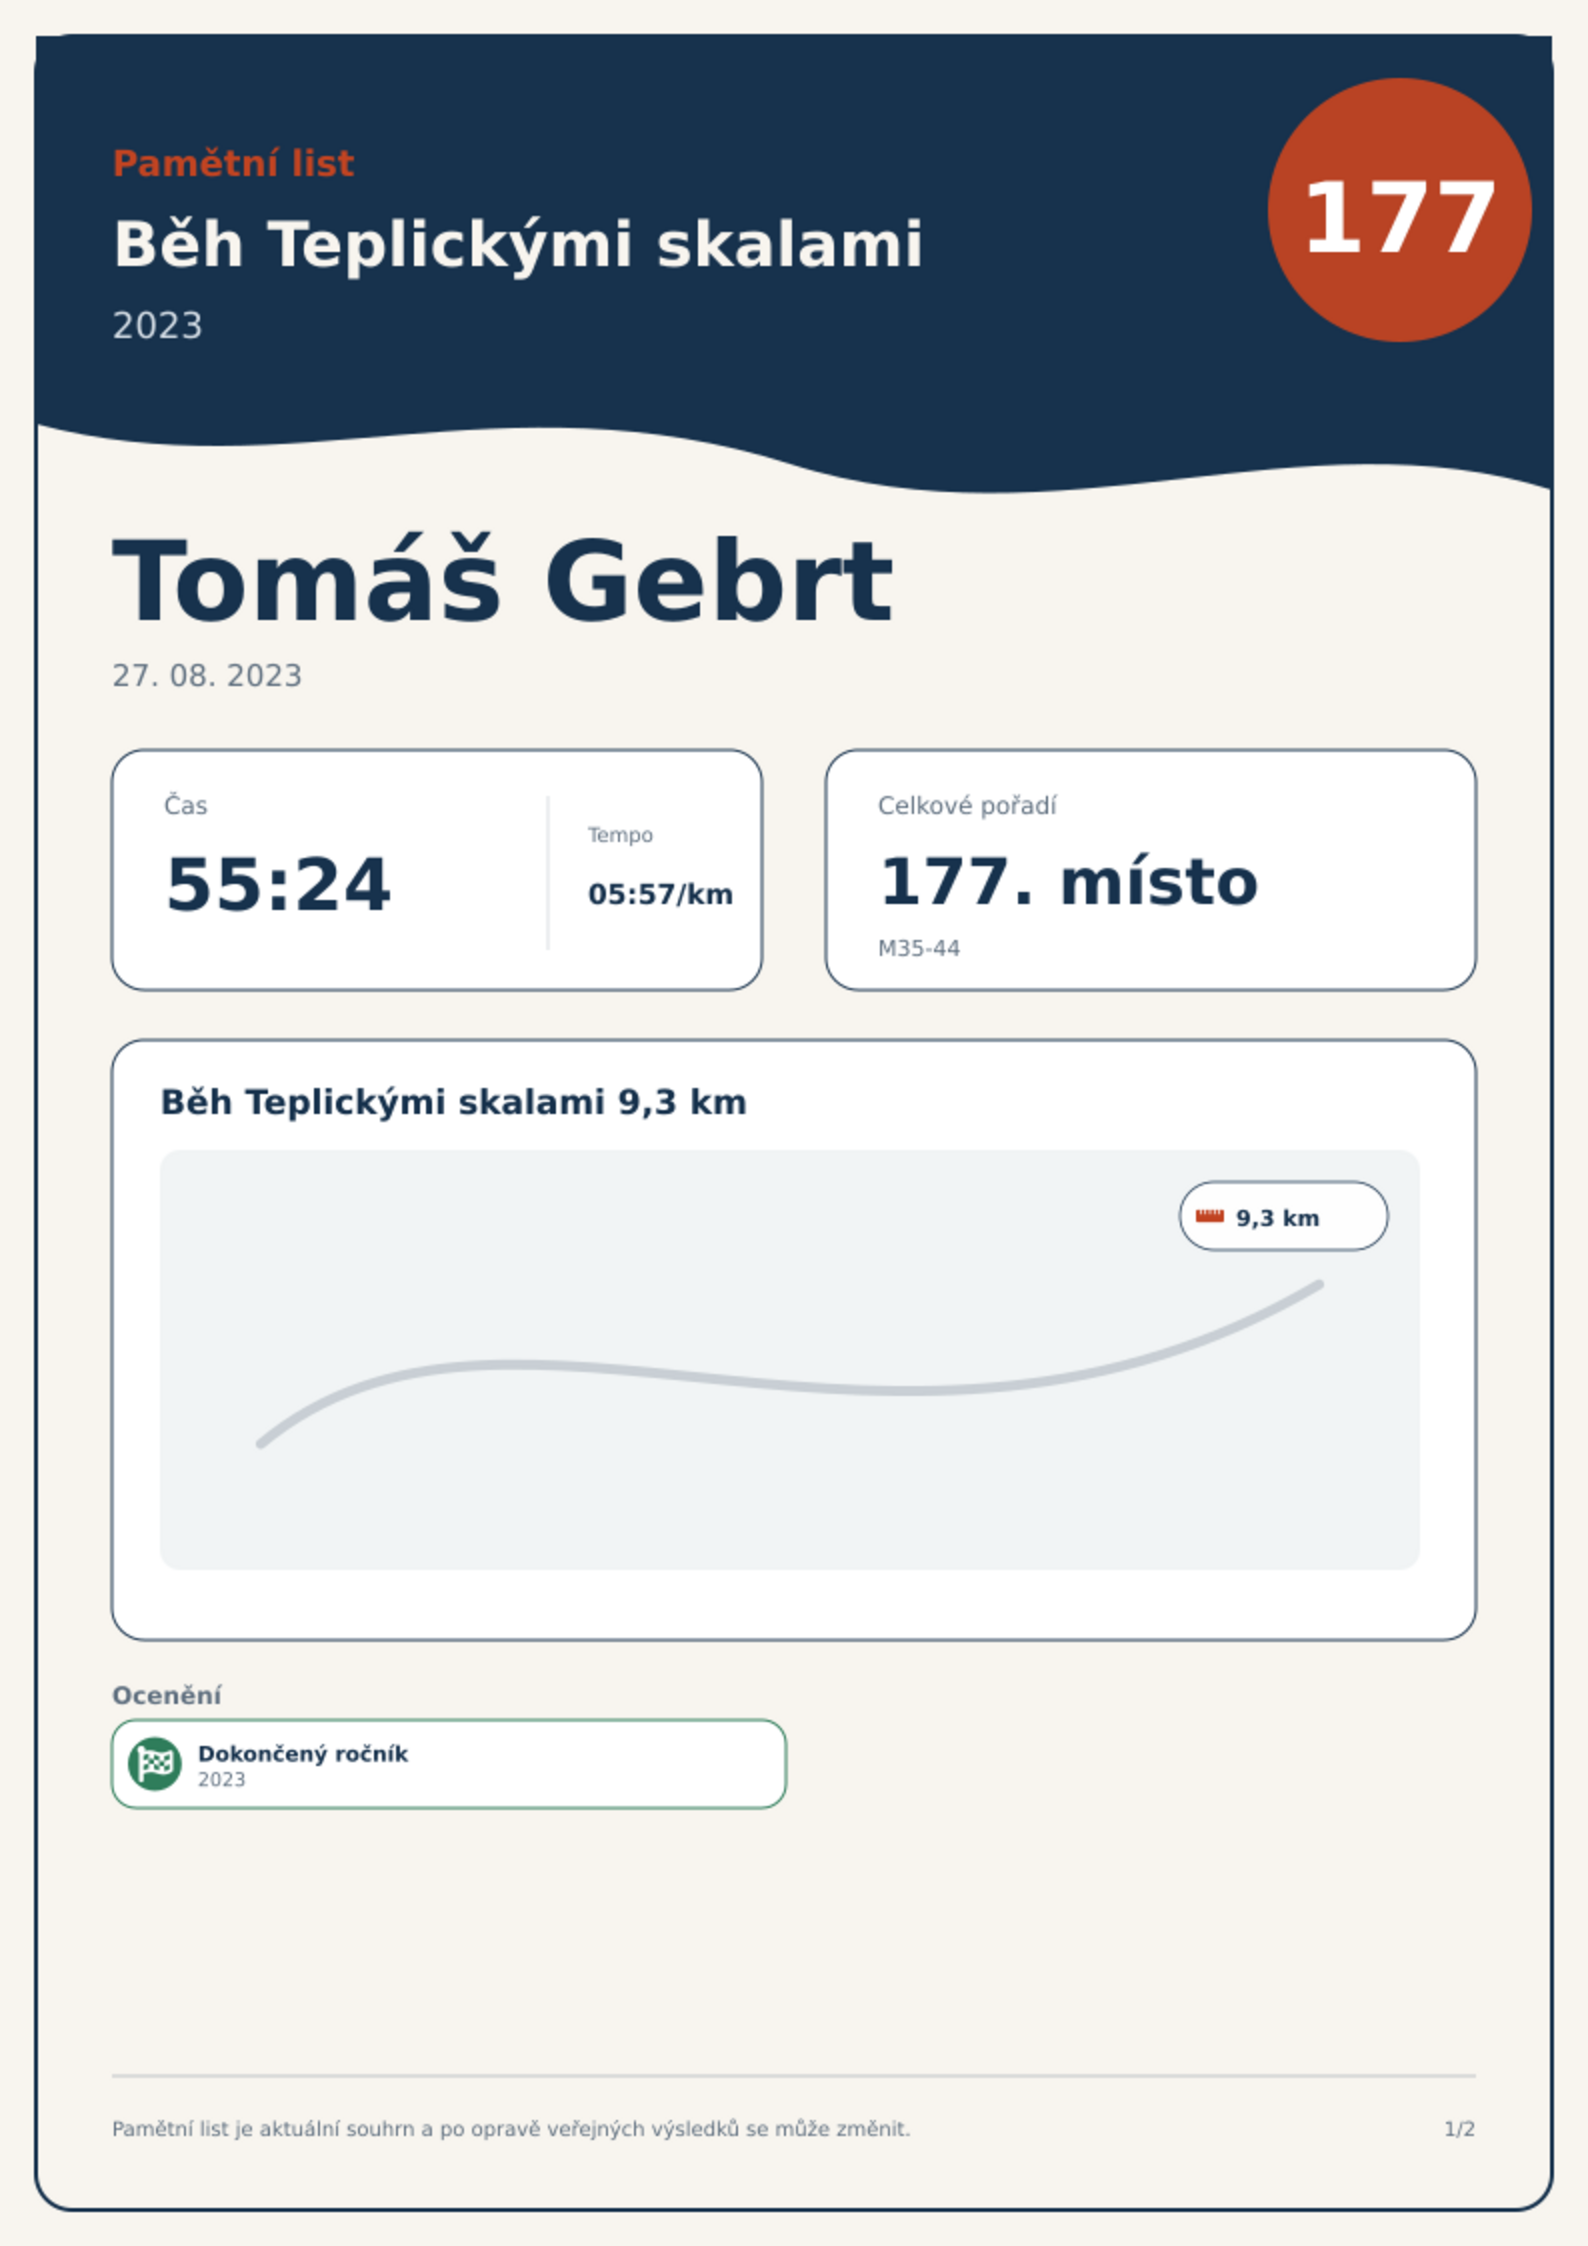Select the runner name Tomáš Gebrt

coord(502,581)
